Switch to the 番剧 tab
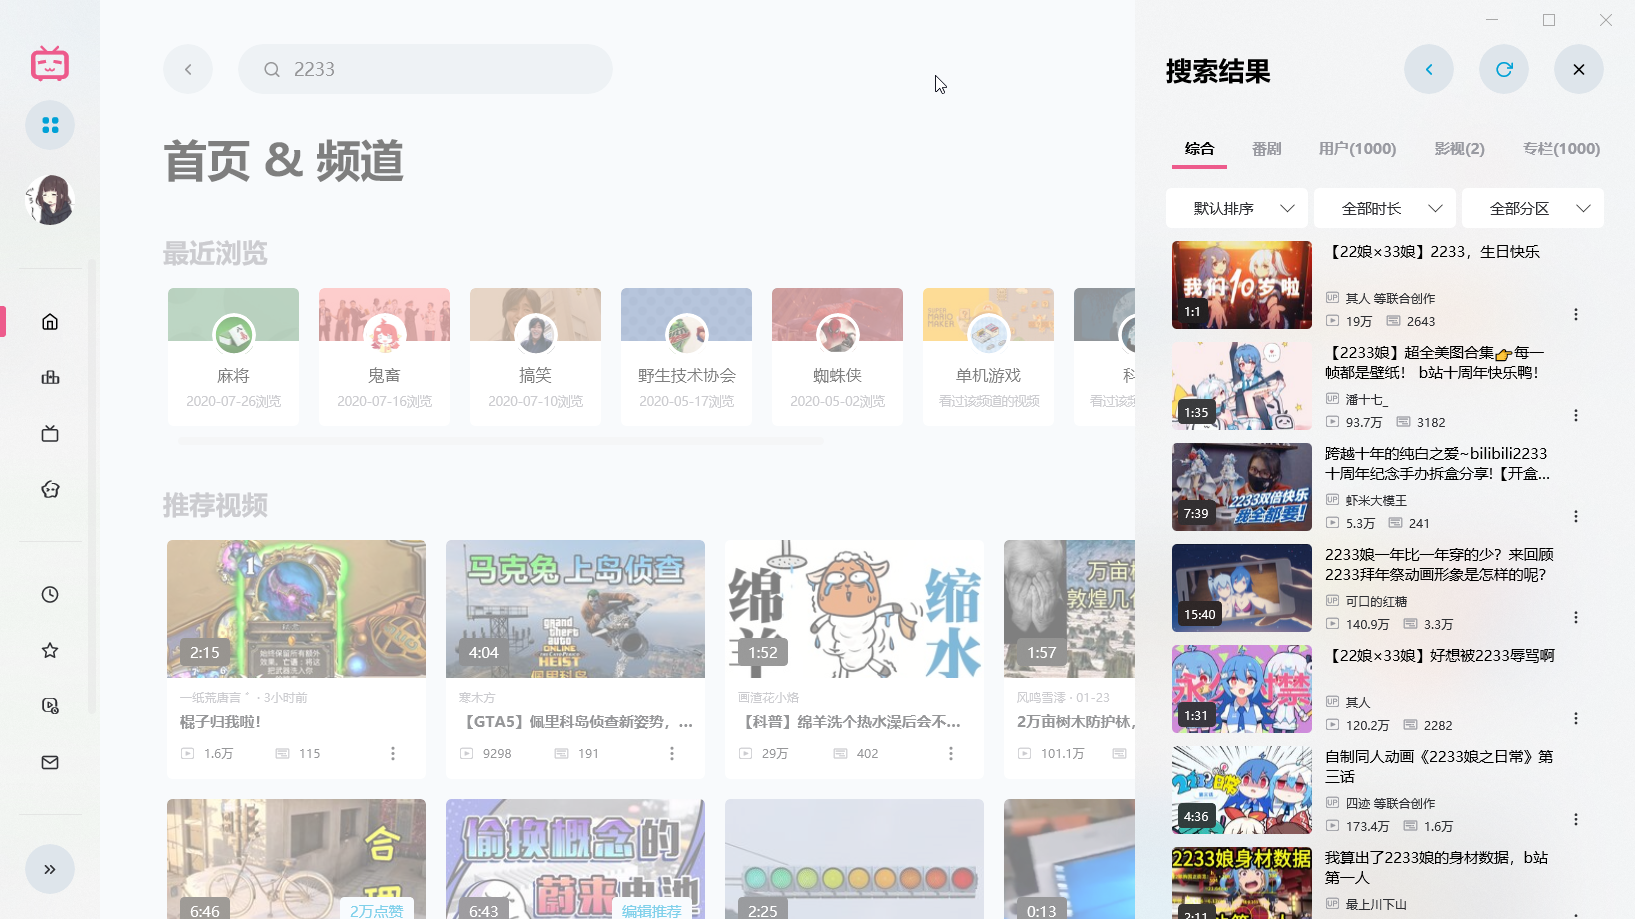The height and width of the screenshot is (919, 1635). point(1267,149)
